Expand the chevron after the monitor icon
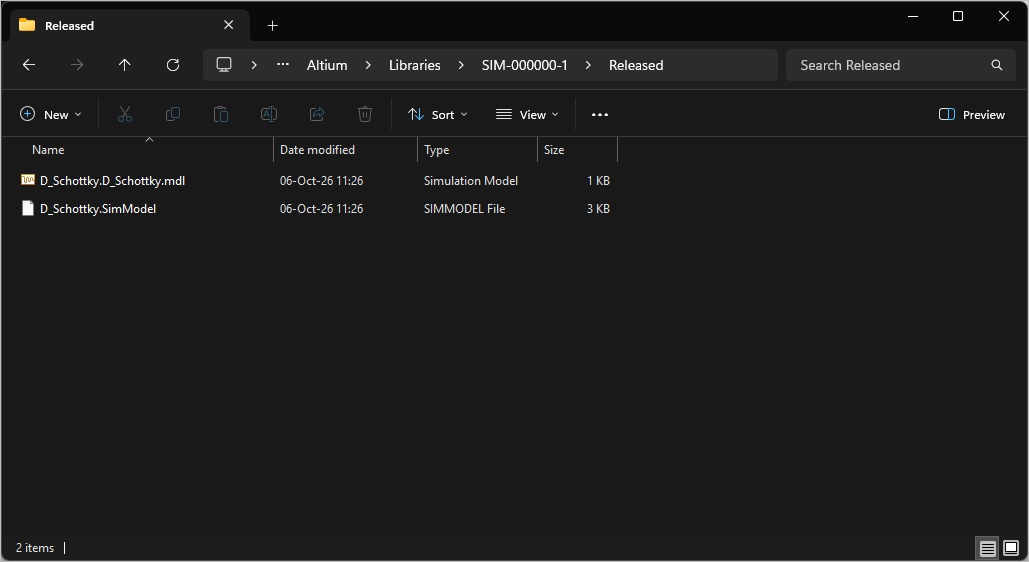 click(254, 65)
